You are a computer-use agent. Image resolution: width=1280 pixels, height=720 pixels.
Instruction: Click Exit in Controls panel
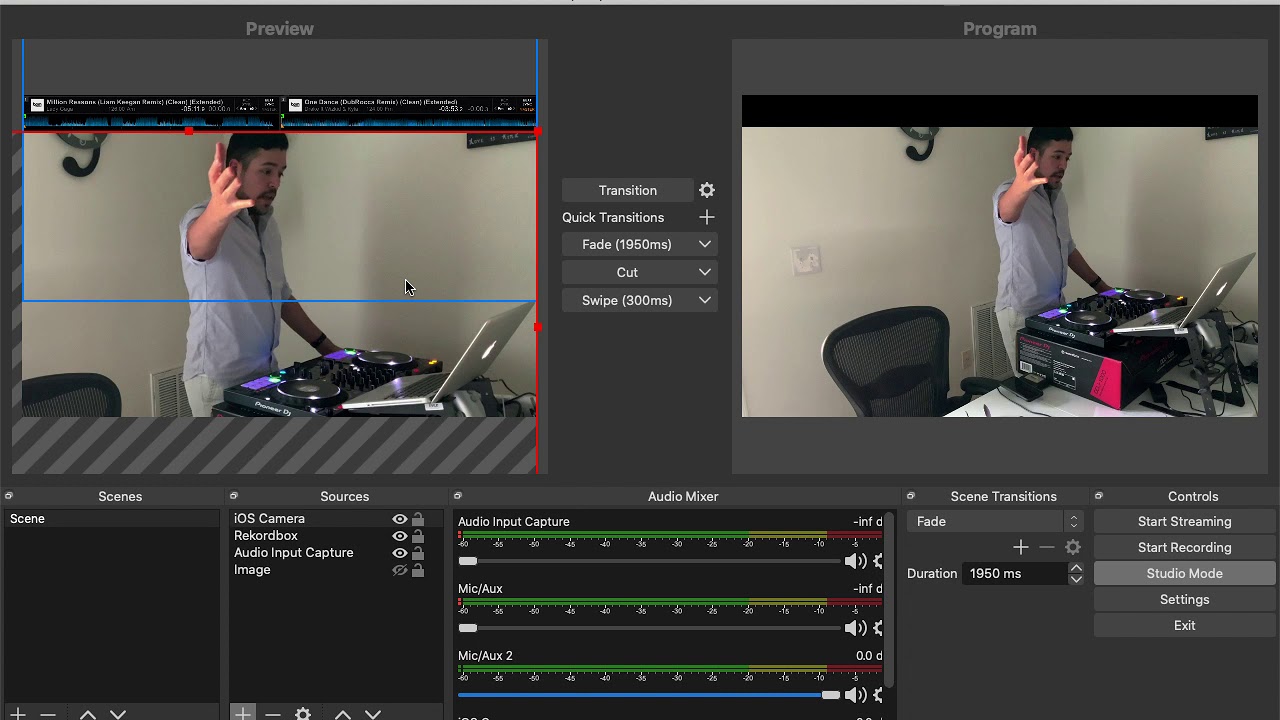click(x=1184, y=625)
